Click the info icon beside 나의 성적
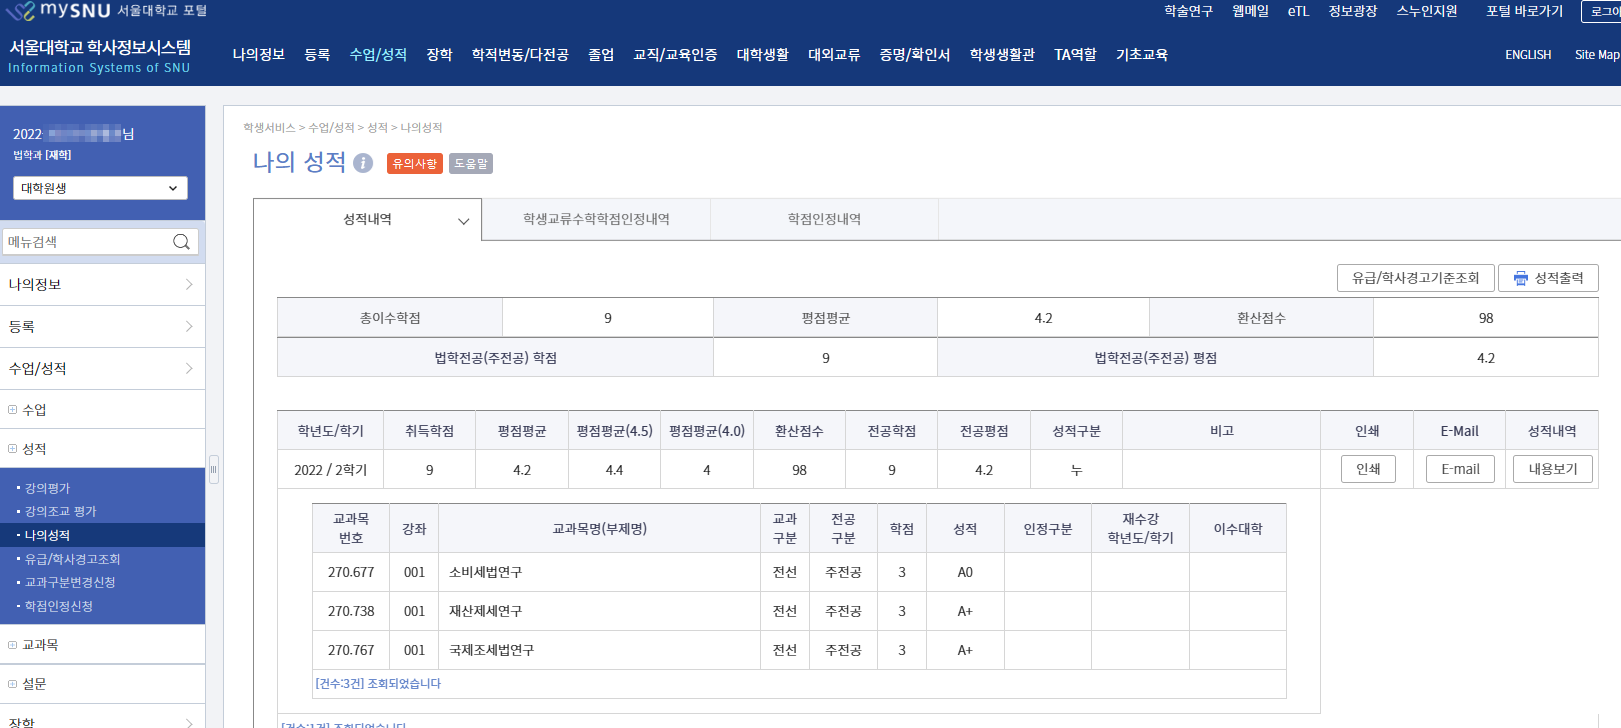The image size is (1621, 728). pos(363,163)
